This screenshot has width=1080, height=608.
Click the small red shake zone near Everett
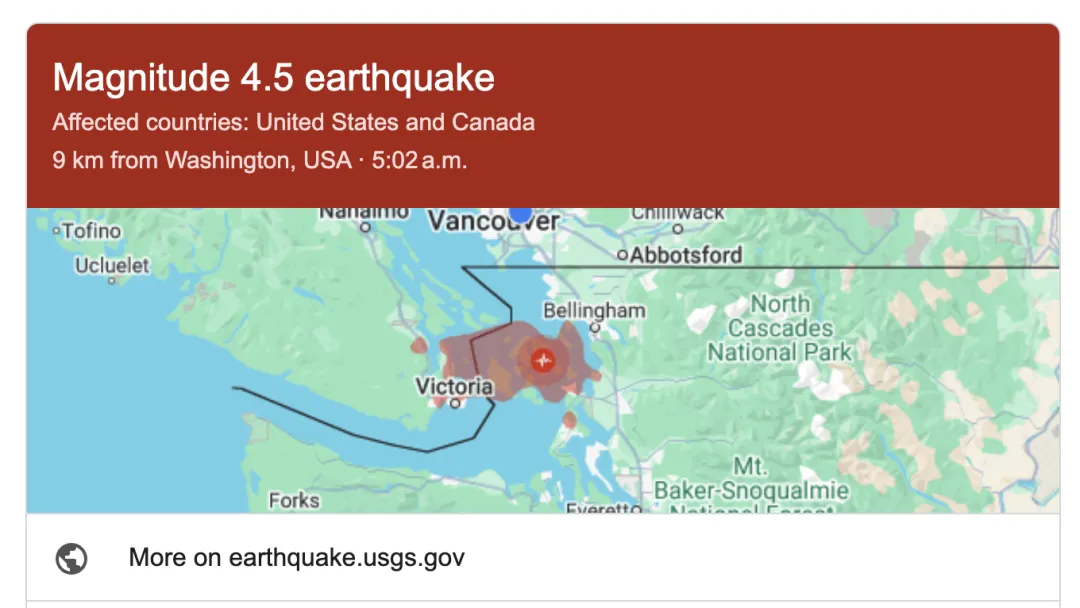(x=570, y=419)
